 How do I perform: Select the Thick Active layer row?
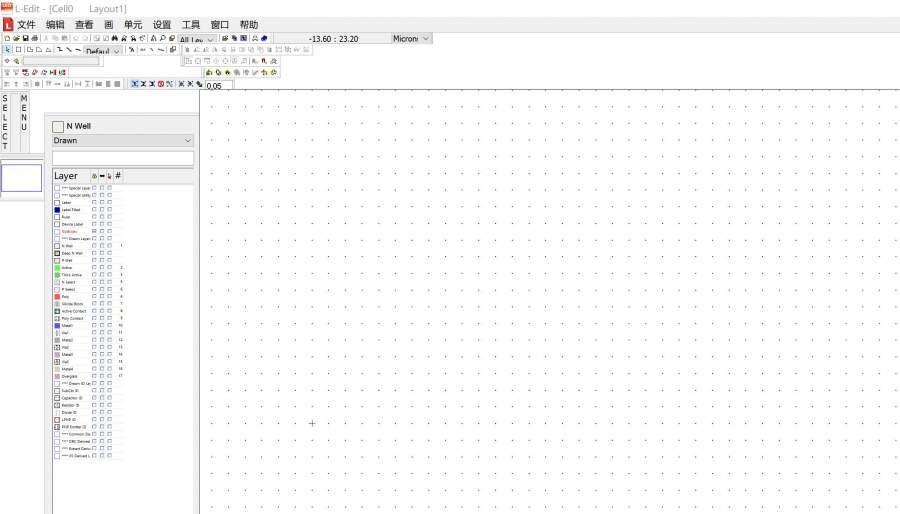pos(88,275)
